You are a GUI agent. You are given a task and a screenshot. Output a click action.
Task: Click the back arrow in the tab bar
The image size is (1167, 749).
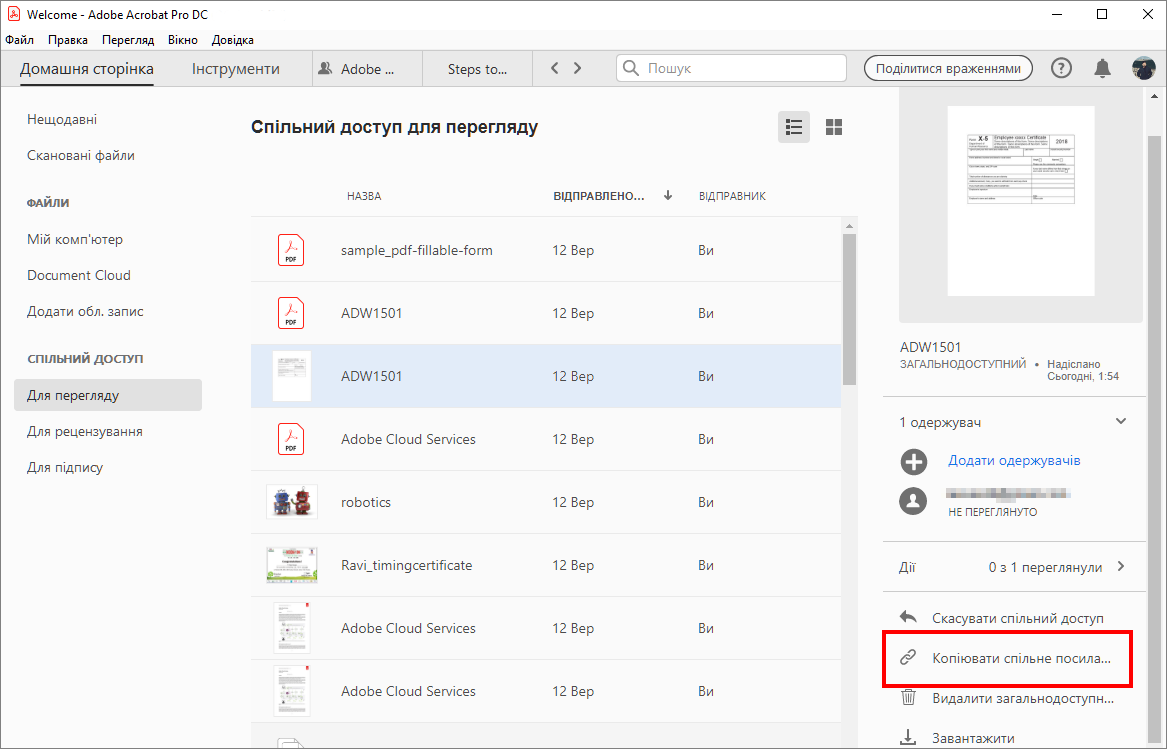pos(554,68)
